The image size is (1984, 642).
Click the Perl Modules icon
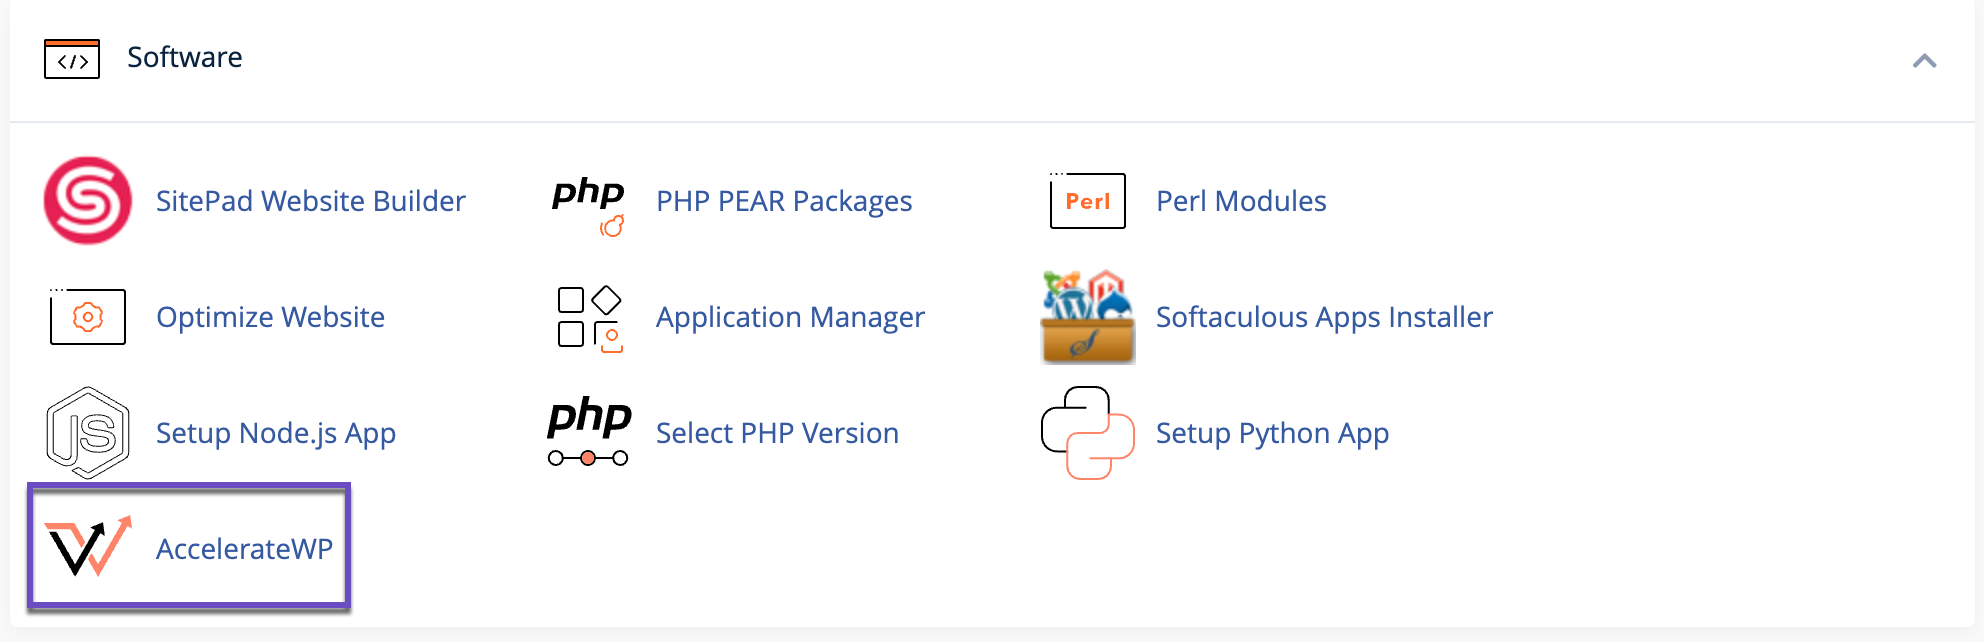pyautogui.click(x=1087, y=201)
